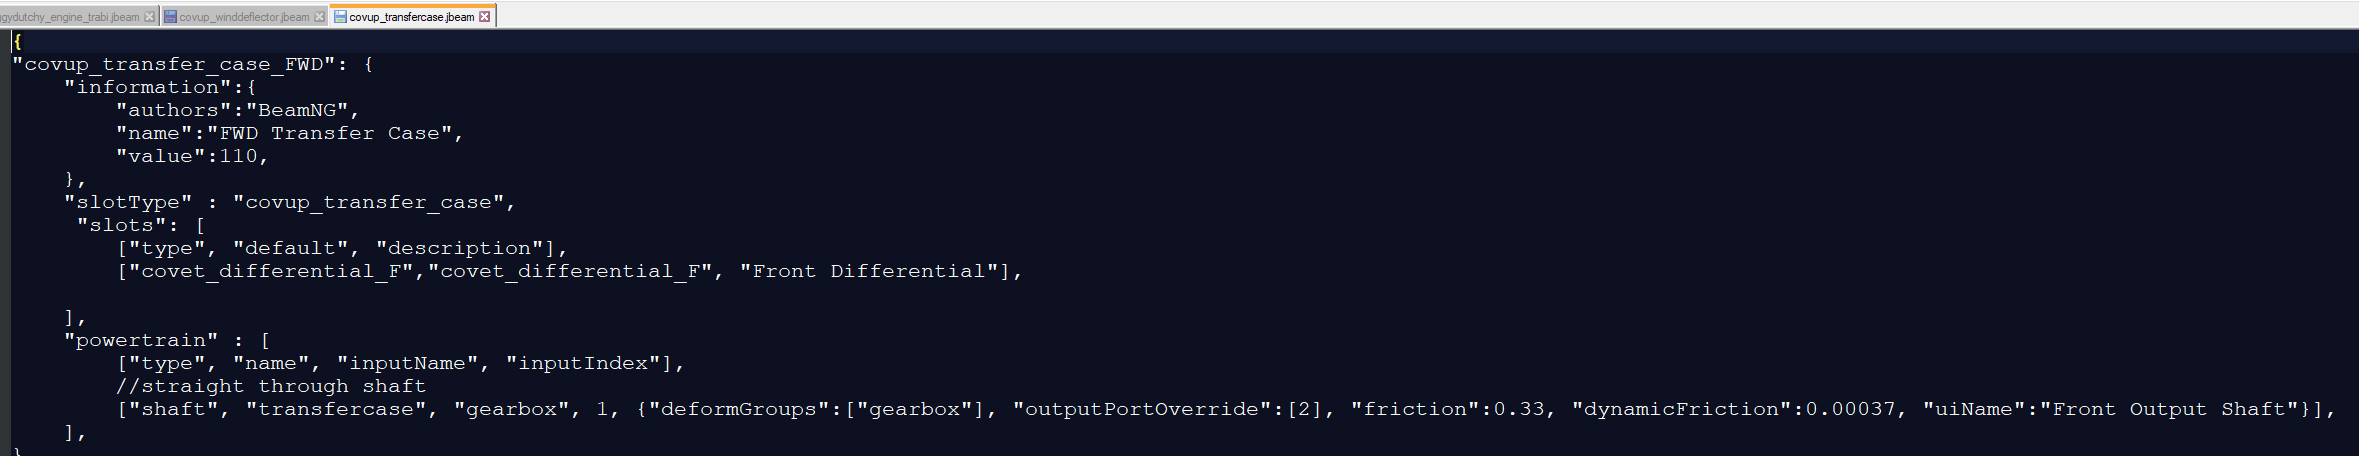Viewport: 2359px width, 456px height.
Task: Close the covup_transfercase.jbeam tab
Action: pos(485,17)
